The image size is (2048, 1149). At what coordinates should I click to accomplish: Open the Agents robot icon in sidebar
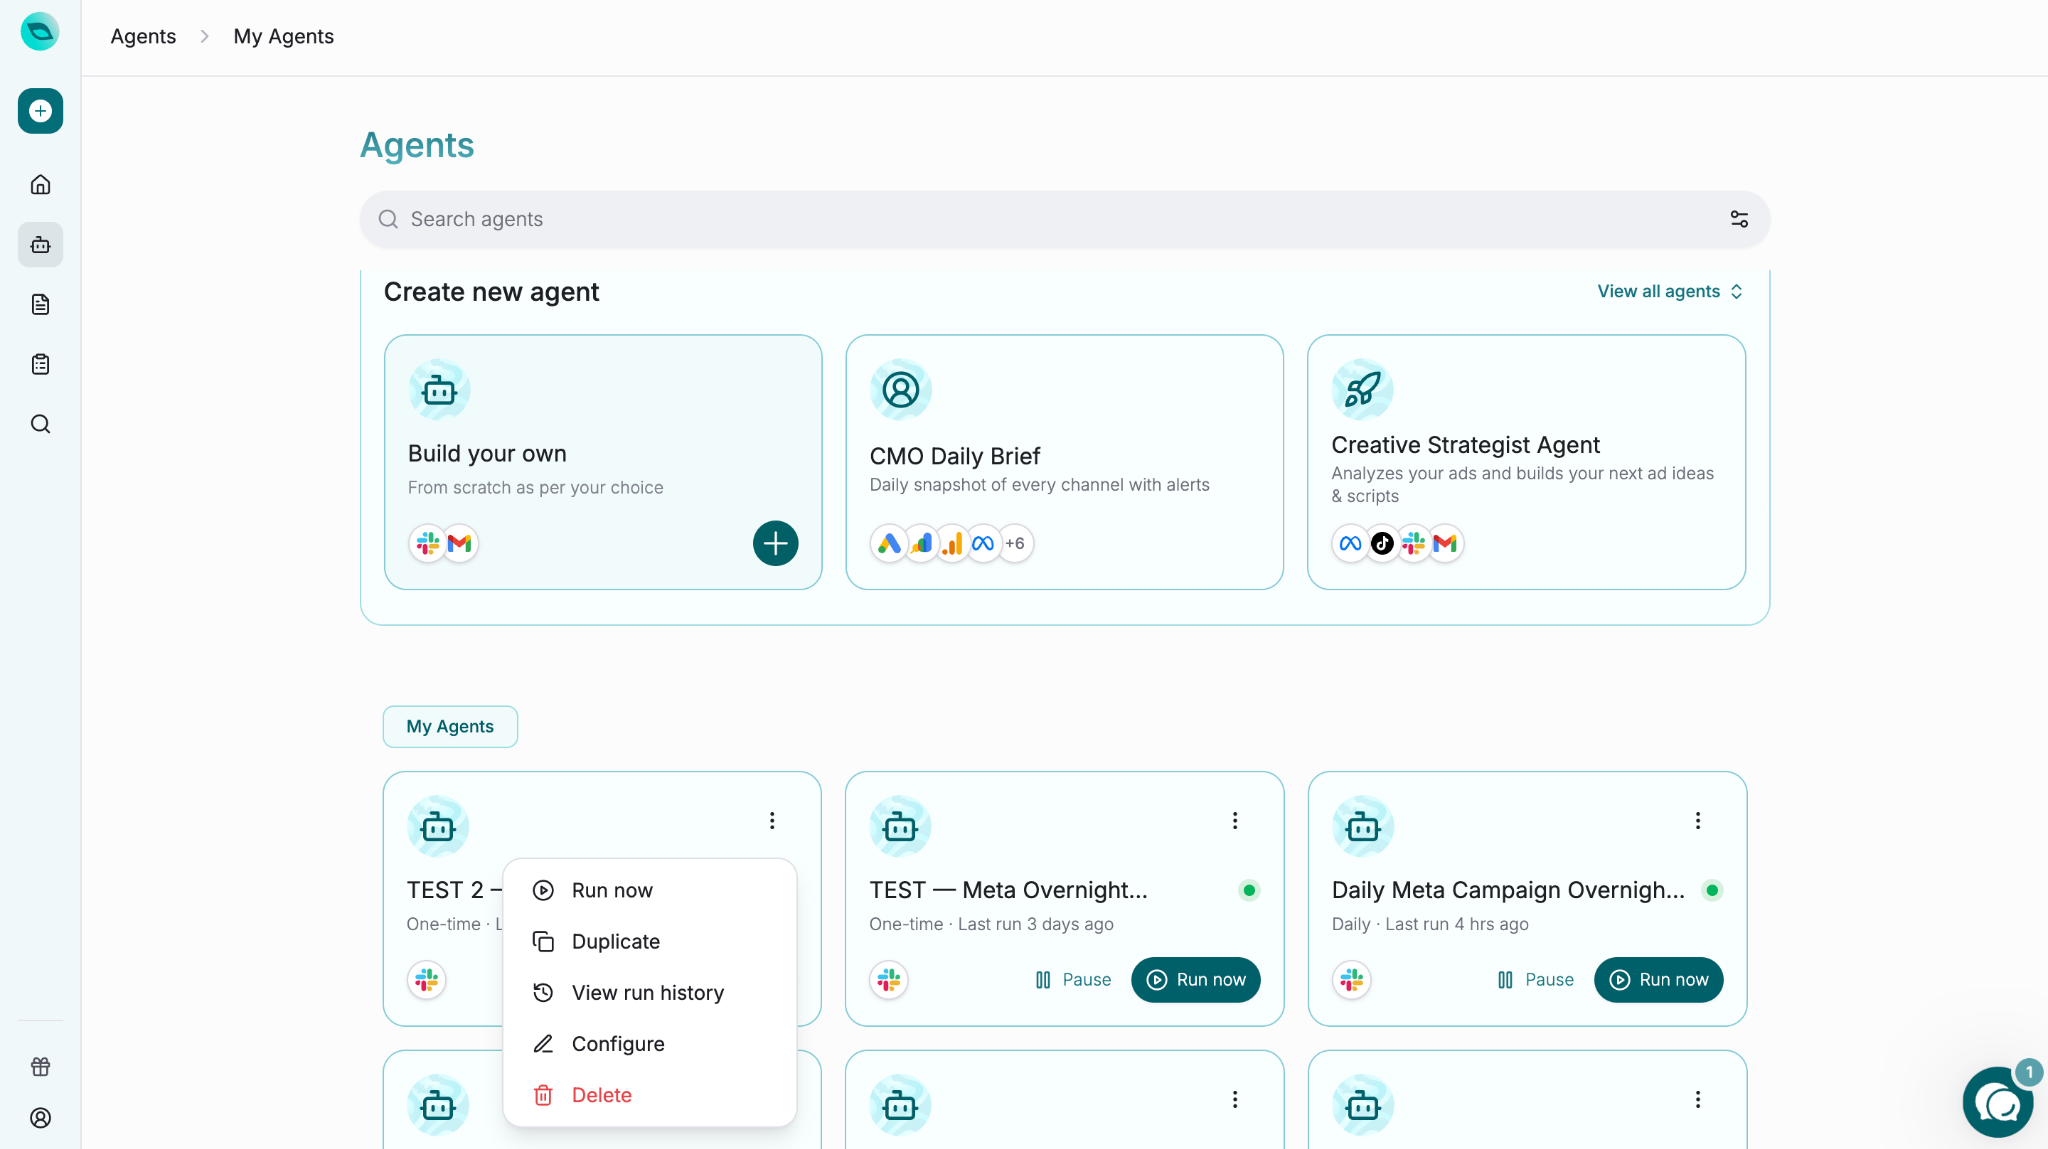coord(40,244)
